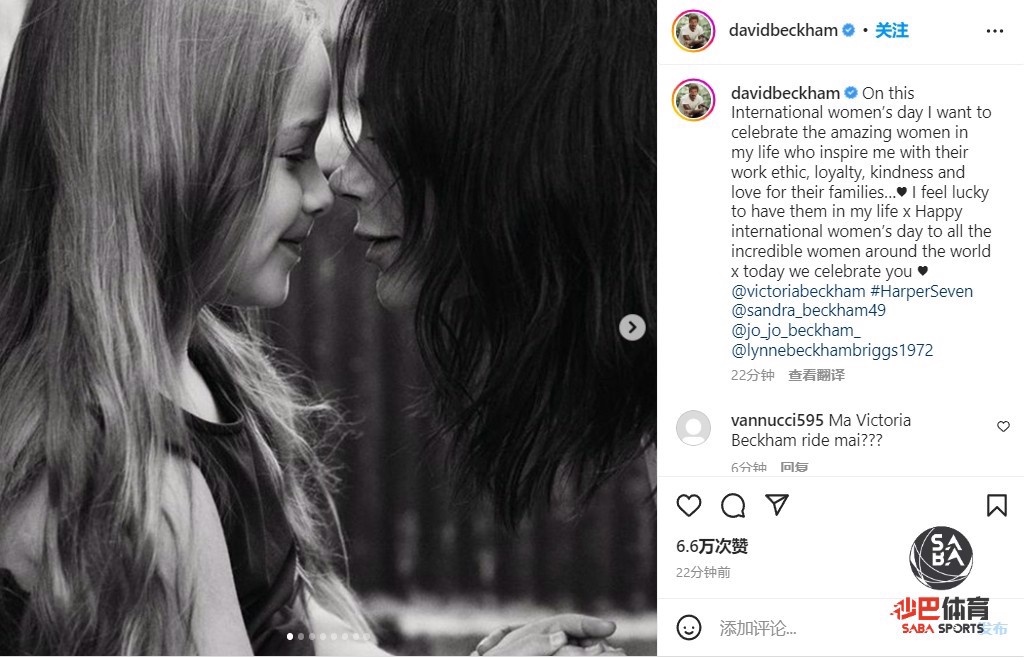Share the post via paper plane icon

click(776, 505)
